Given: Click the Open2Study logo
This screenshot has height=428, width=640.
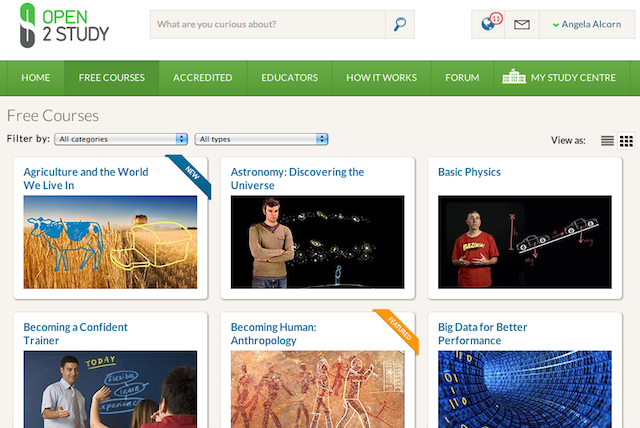Looking at the screenshot, I should [64, 25].
